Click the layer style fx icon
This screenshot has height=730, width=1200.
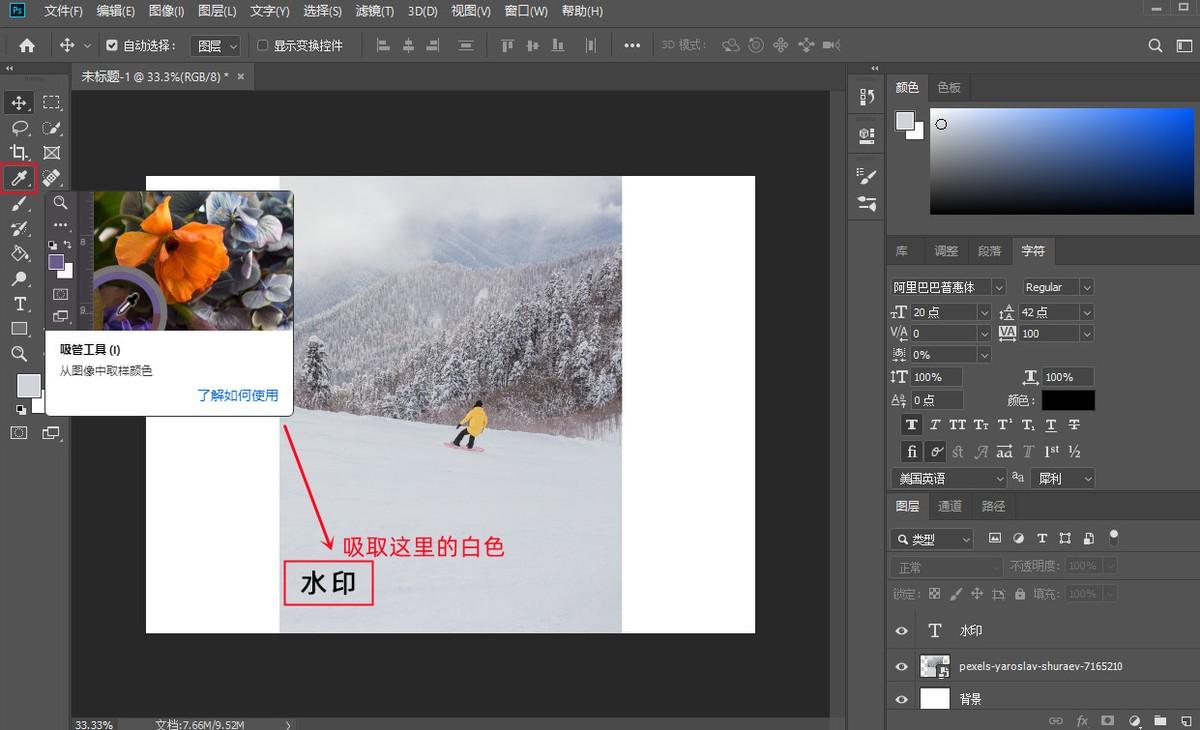pyautogui.click(x=1082, y=720)
